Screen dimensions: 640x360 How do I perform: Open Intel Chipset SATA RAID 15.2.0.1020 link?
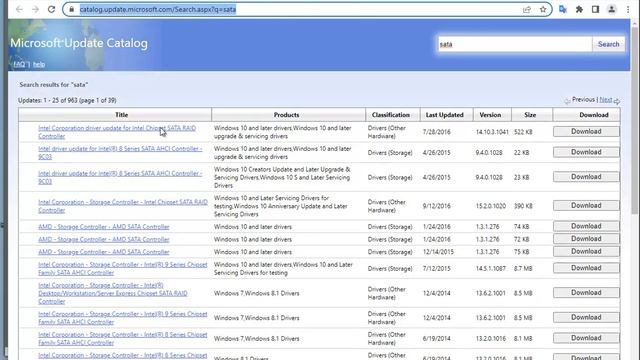pos(122,206)
